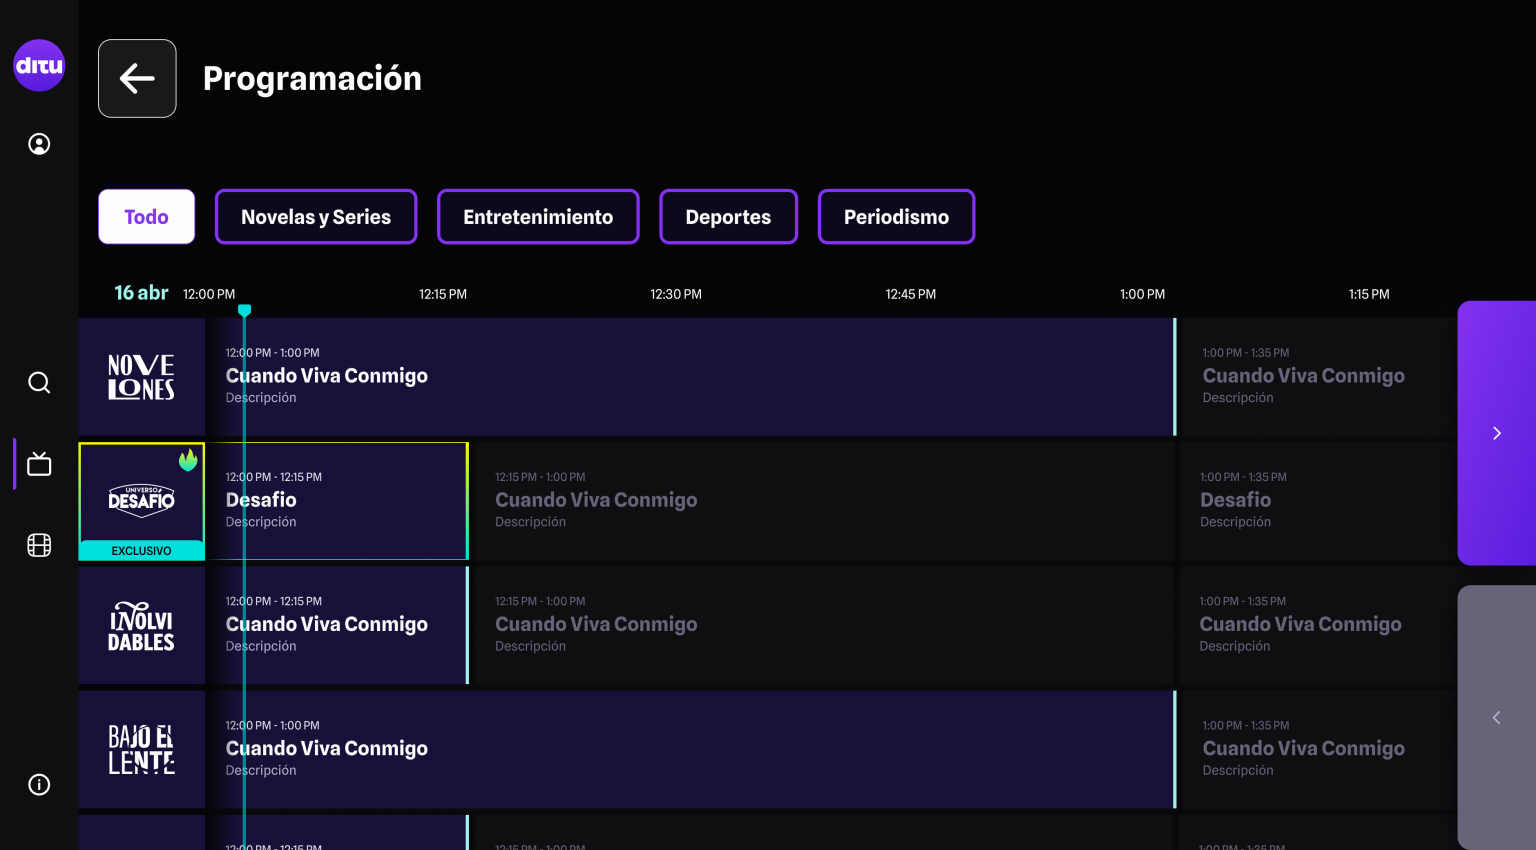Viewport: 1536px width, 850px height.
Task: Enable the Periodismo filter
Action: pyautogui.click(x=896, y=216)
